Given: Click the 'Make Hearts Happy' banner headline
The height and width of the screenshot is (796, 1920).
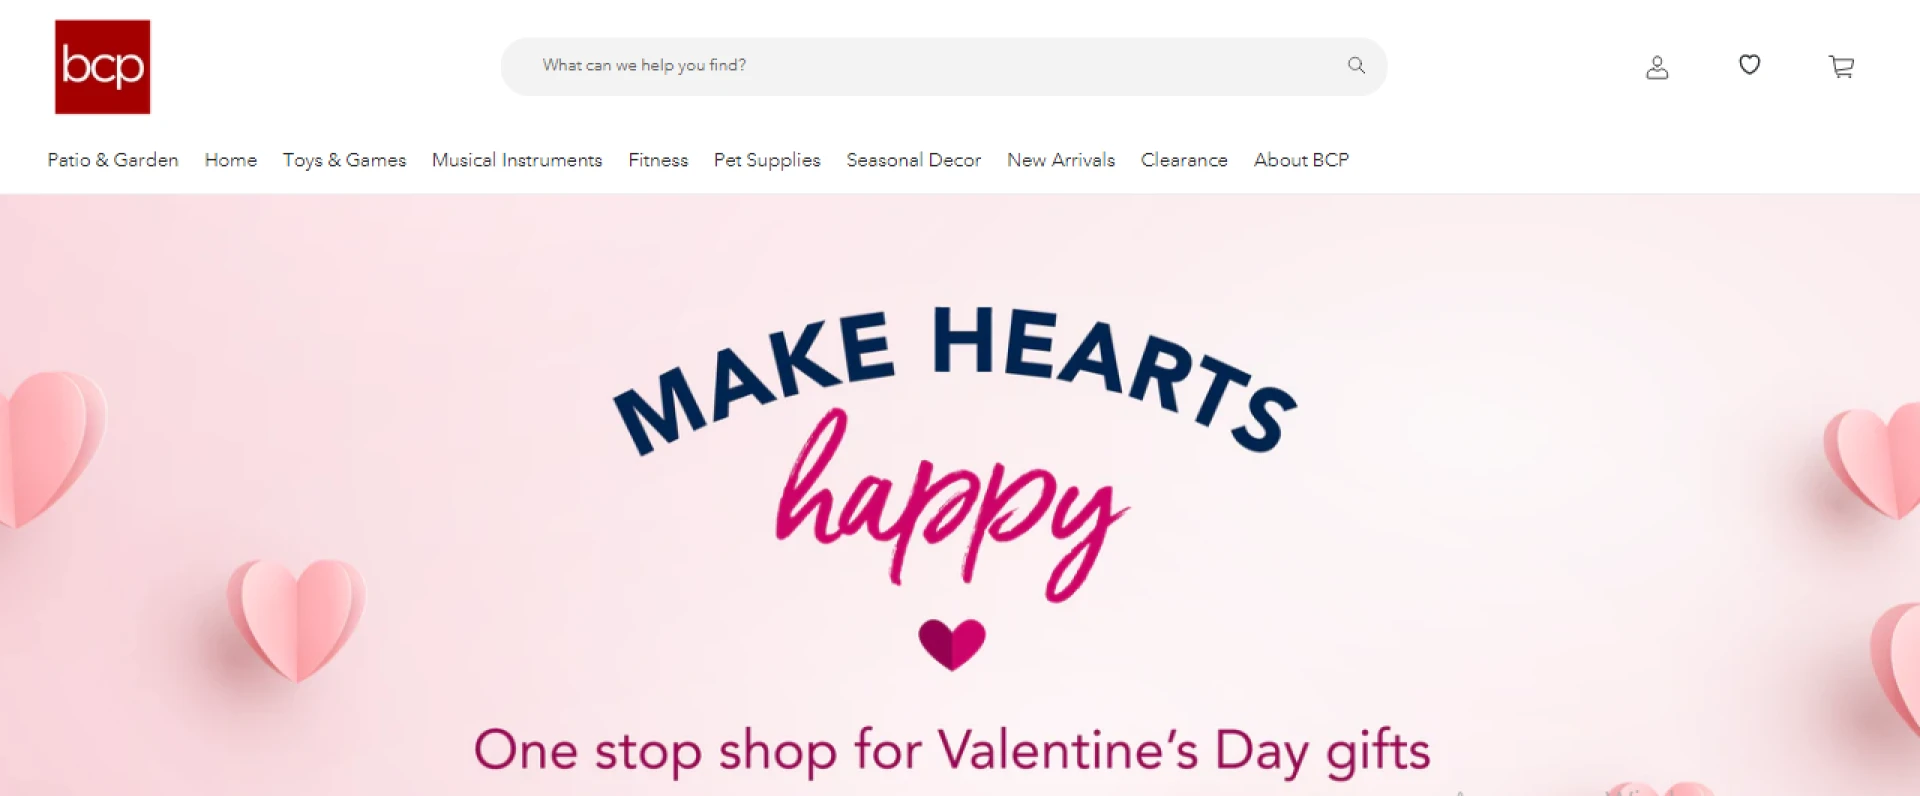Looking at the screenshot, I should click(x=955, y=380).
